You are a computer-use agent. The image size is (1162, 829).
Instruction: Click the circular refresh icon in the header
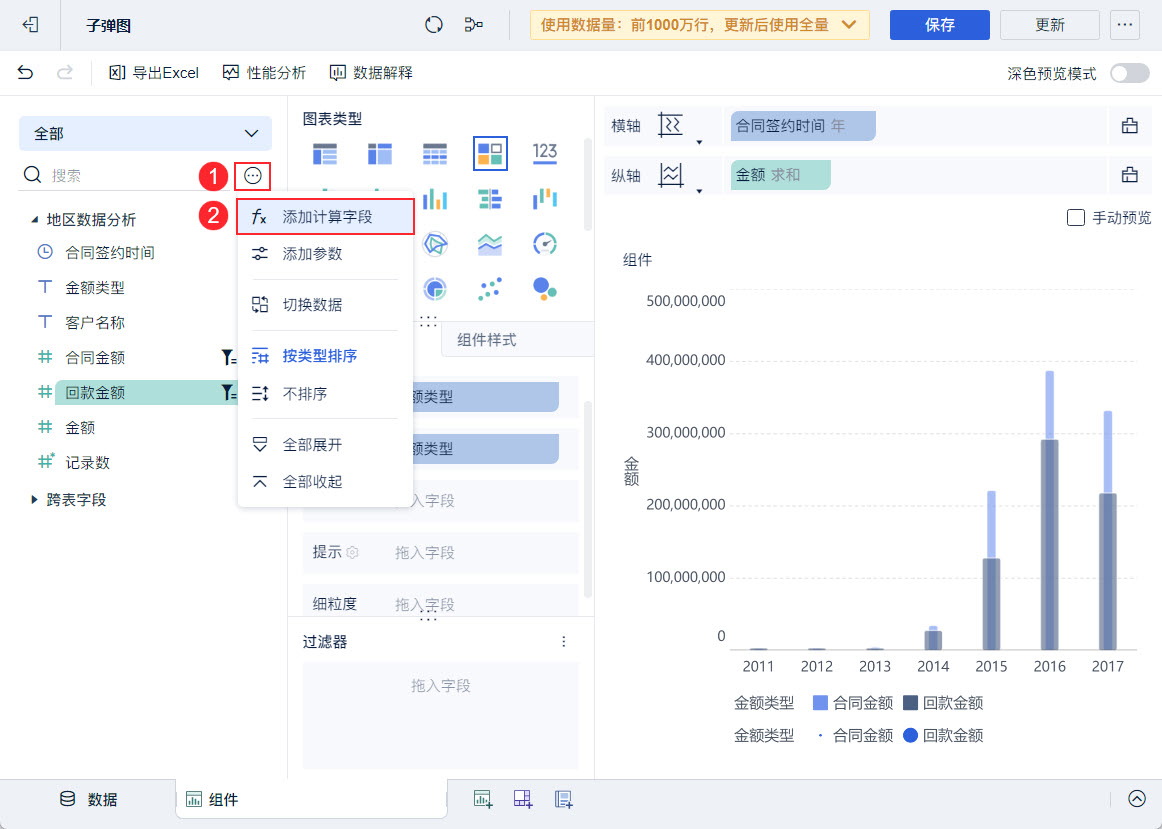(x=434, y=25)
